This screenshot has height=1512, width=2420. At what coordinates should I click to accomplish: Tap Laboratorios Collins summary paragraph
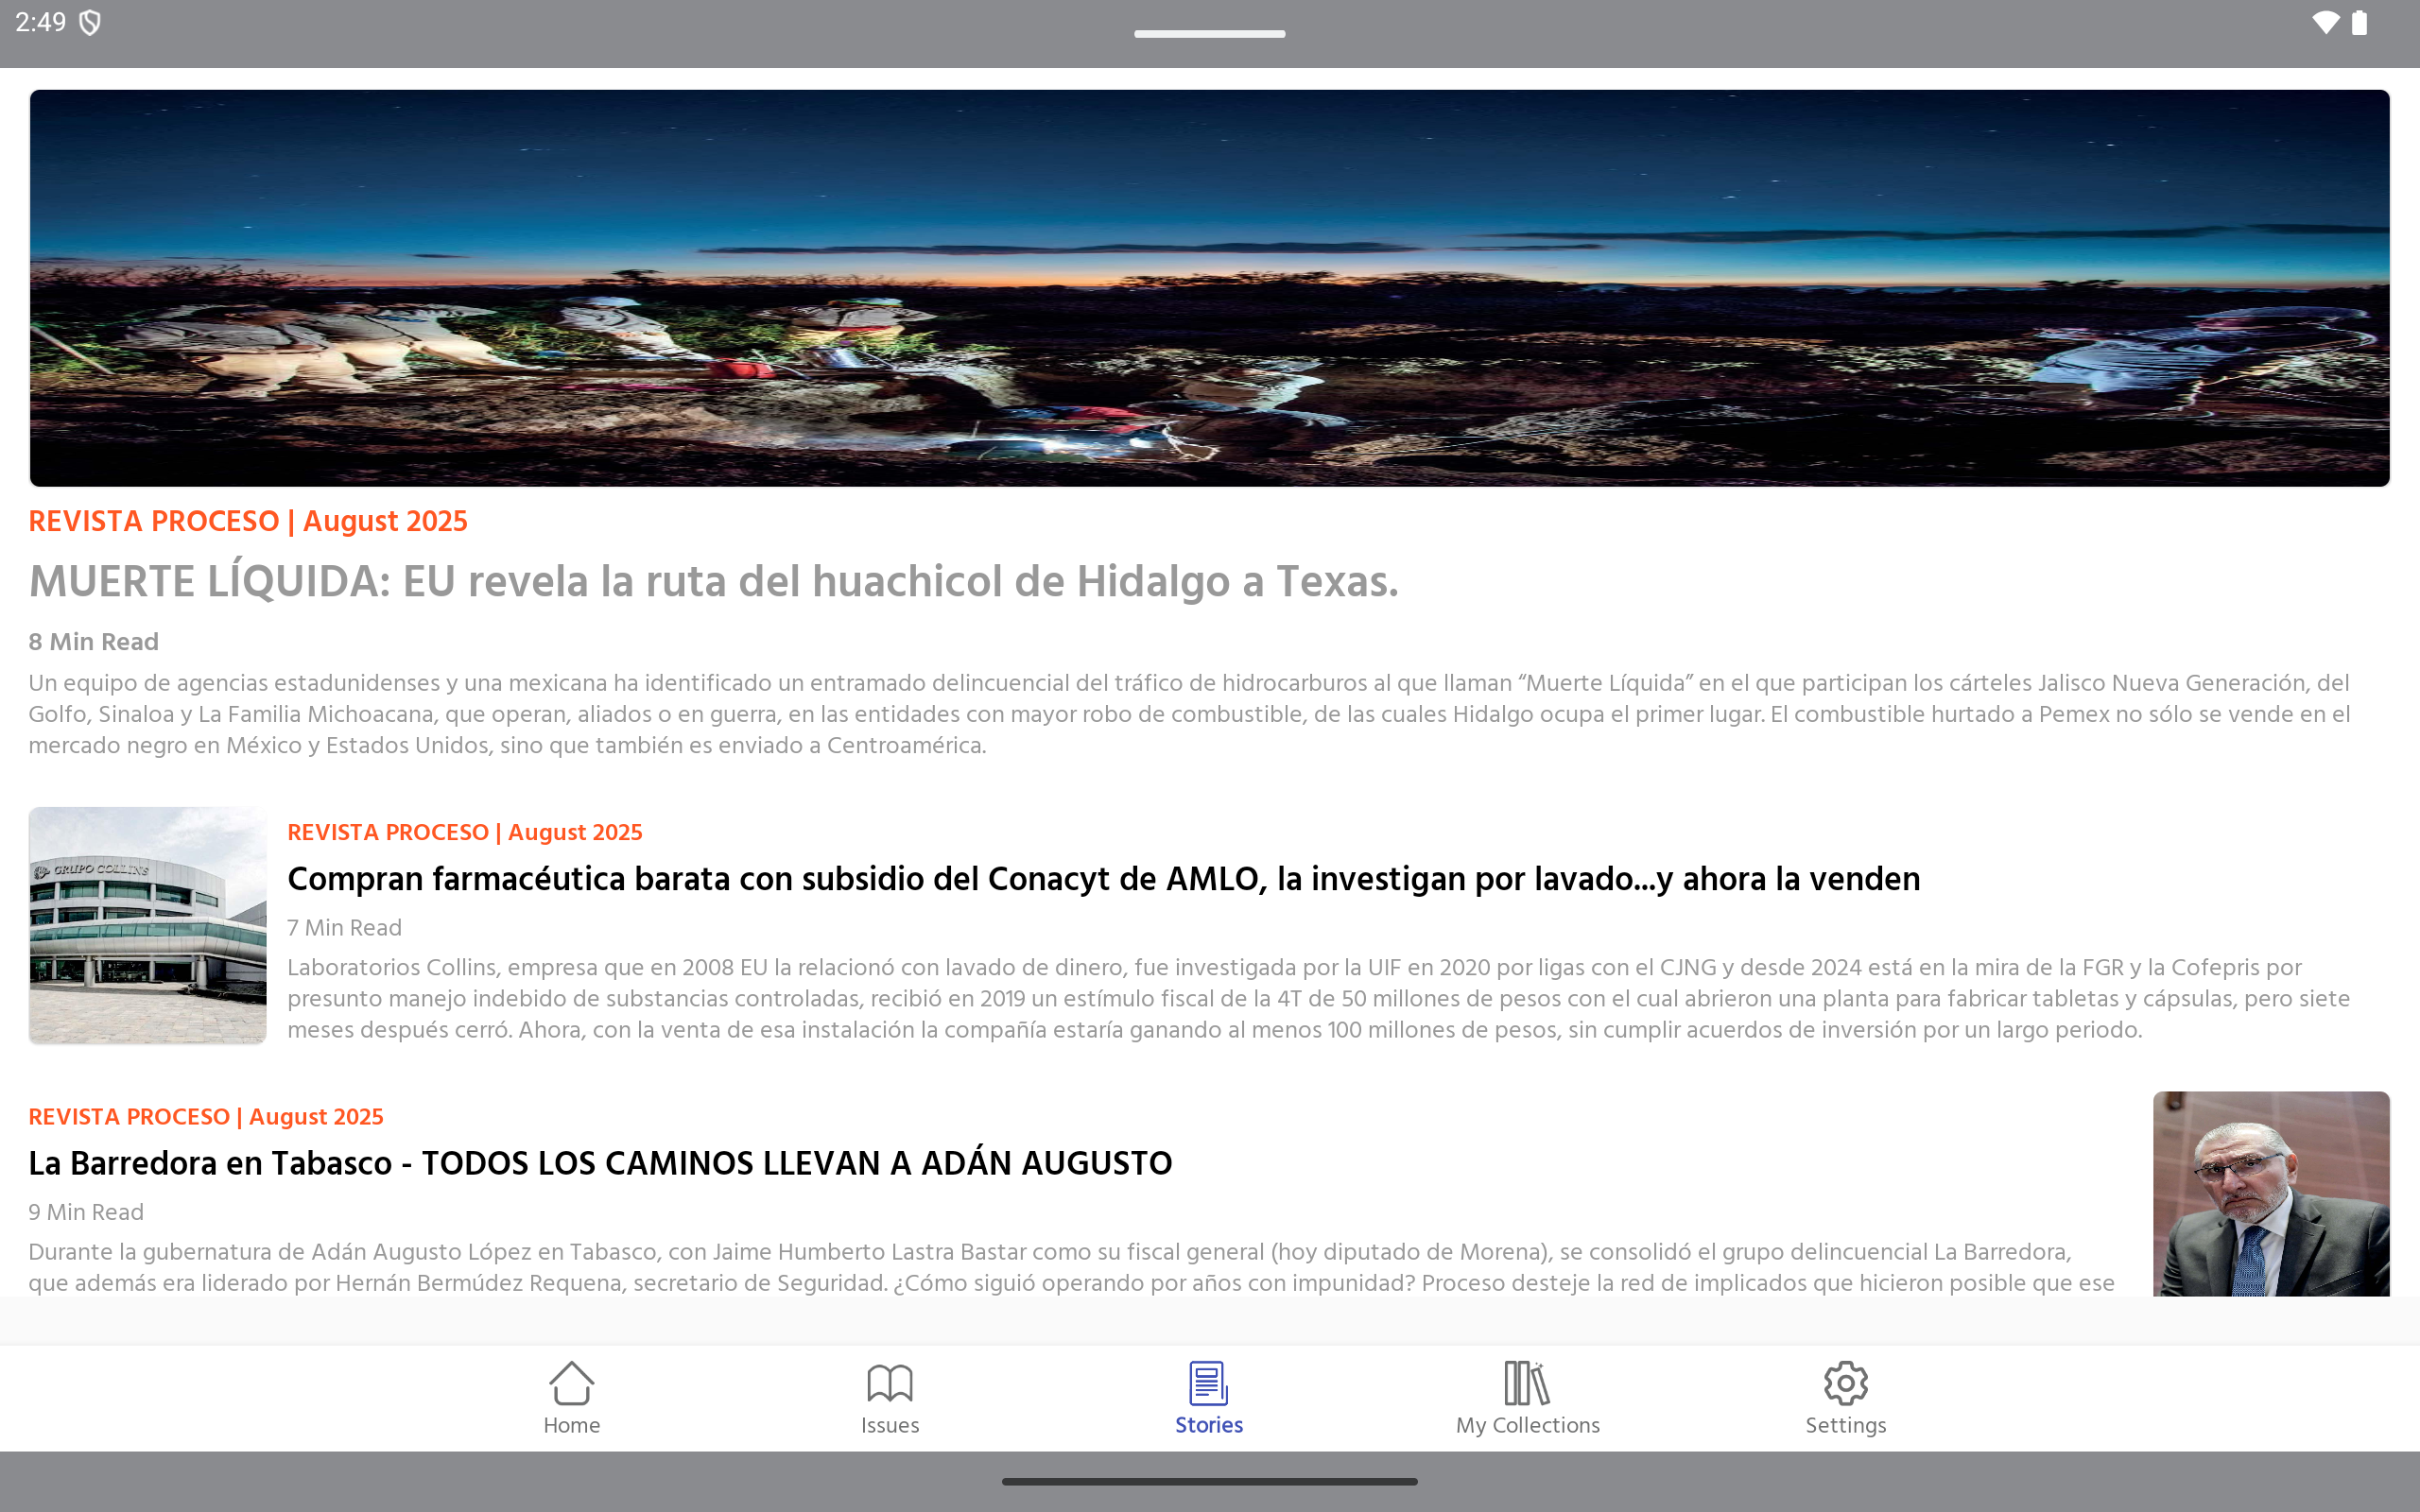point(1317,998)
